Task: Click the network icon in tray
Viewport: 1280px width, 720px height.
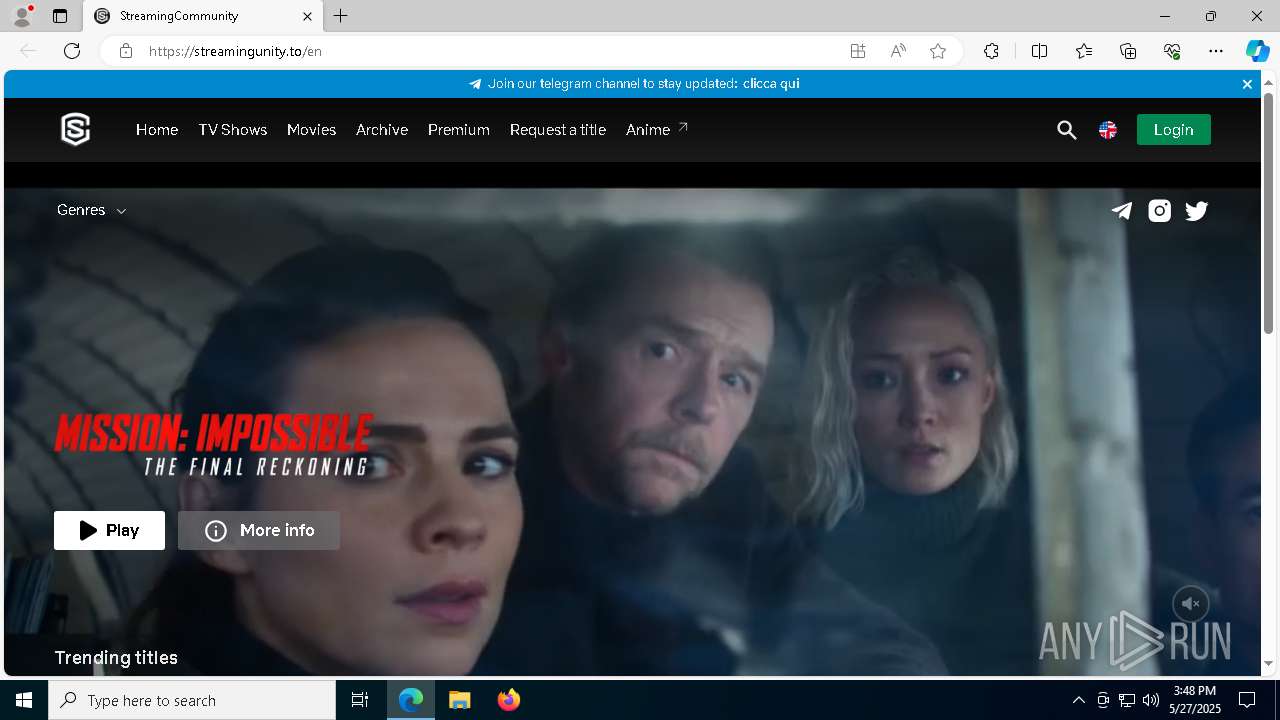Action: coord(1127,700)
